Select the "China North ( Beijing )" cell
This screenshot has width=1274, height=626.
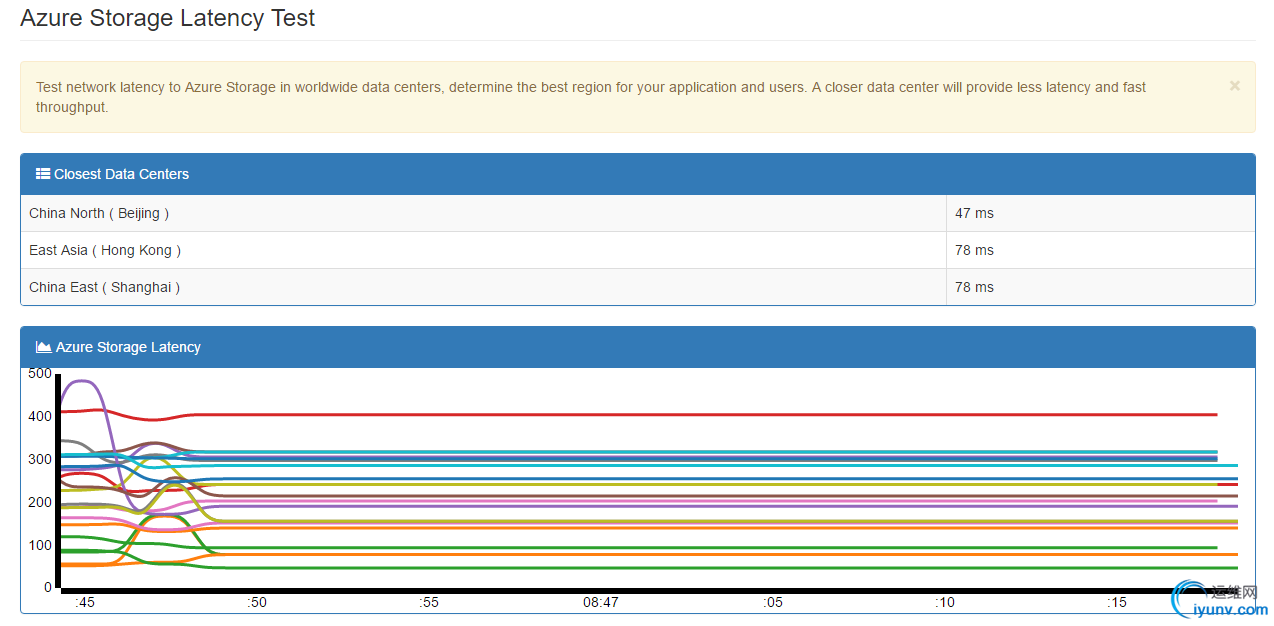click(483, 213)
